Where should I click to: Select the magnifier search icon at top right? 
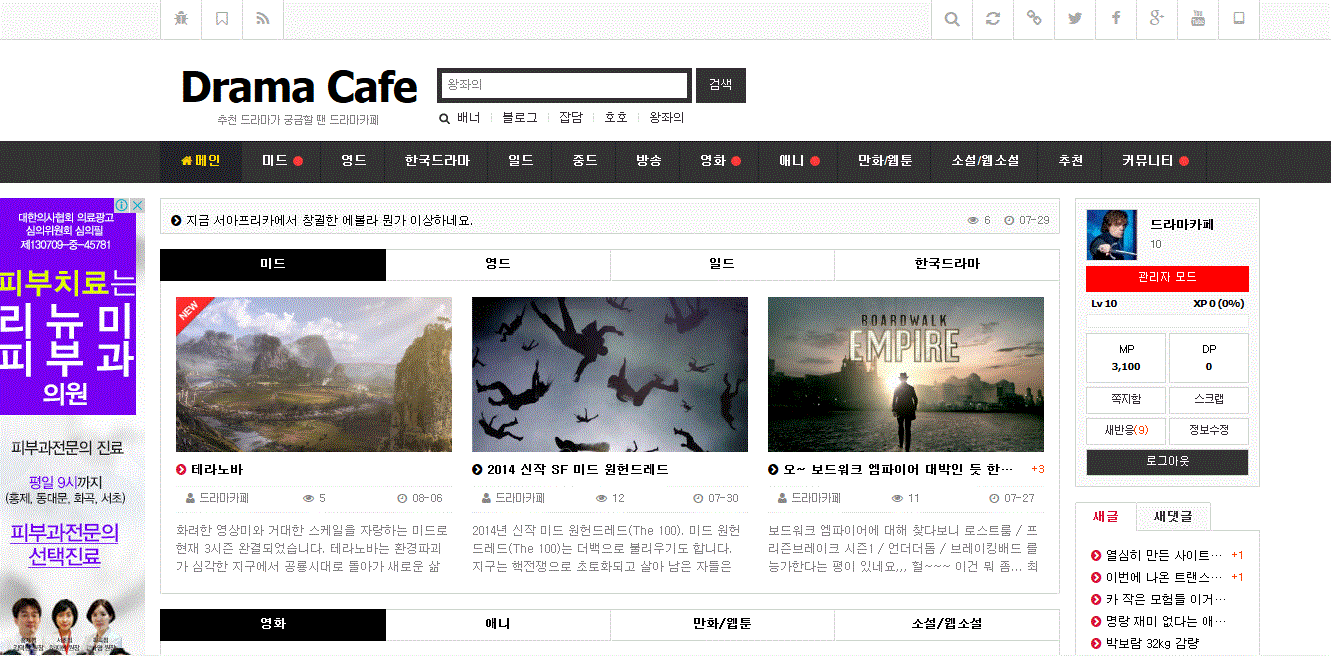(x=951, y=19)
